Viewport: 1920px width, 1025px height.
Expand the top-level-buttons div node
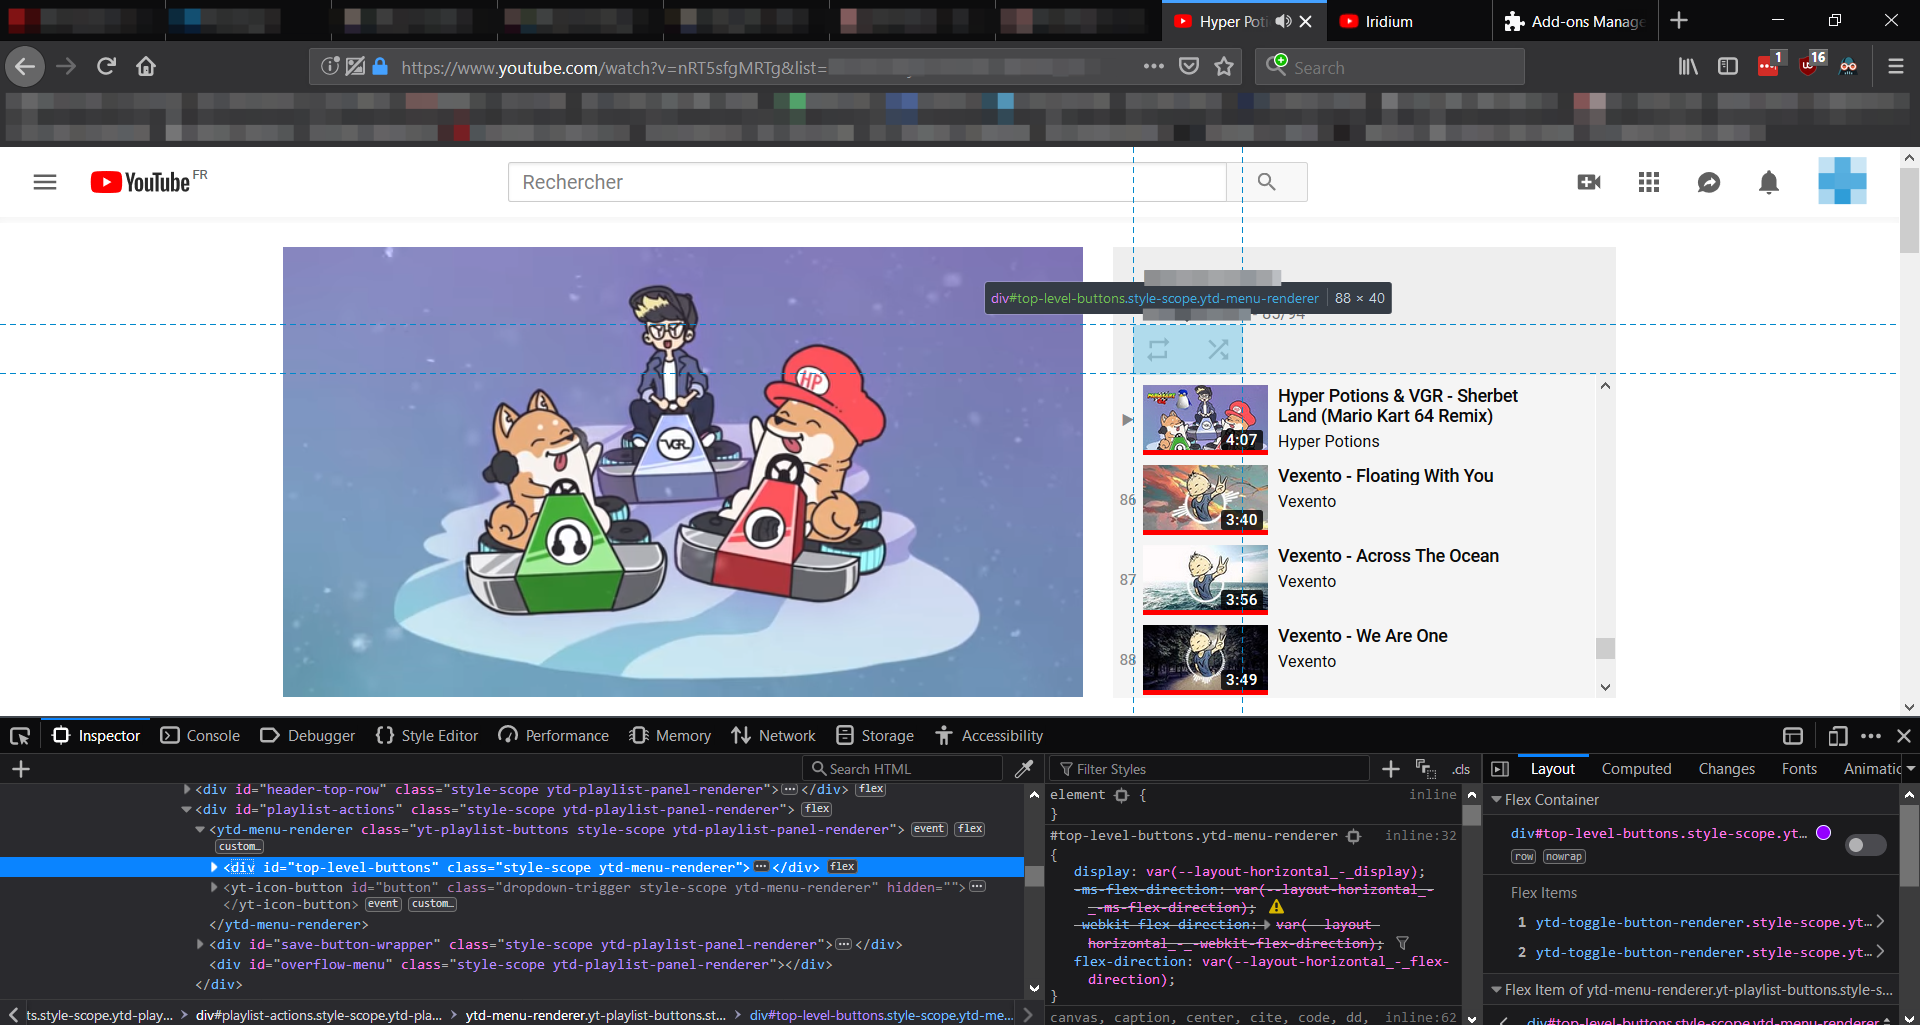point(214,867)
